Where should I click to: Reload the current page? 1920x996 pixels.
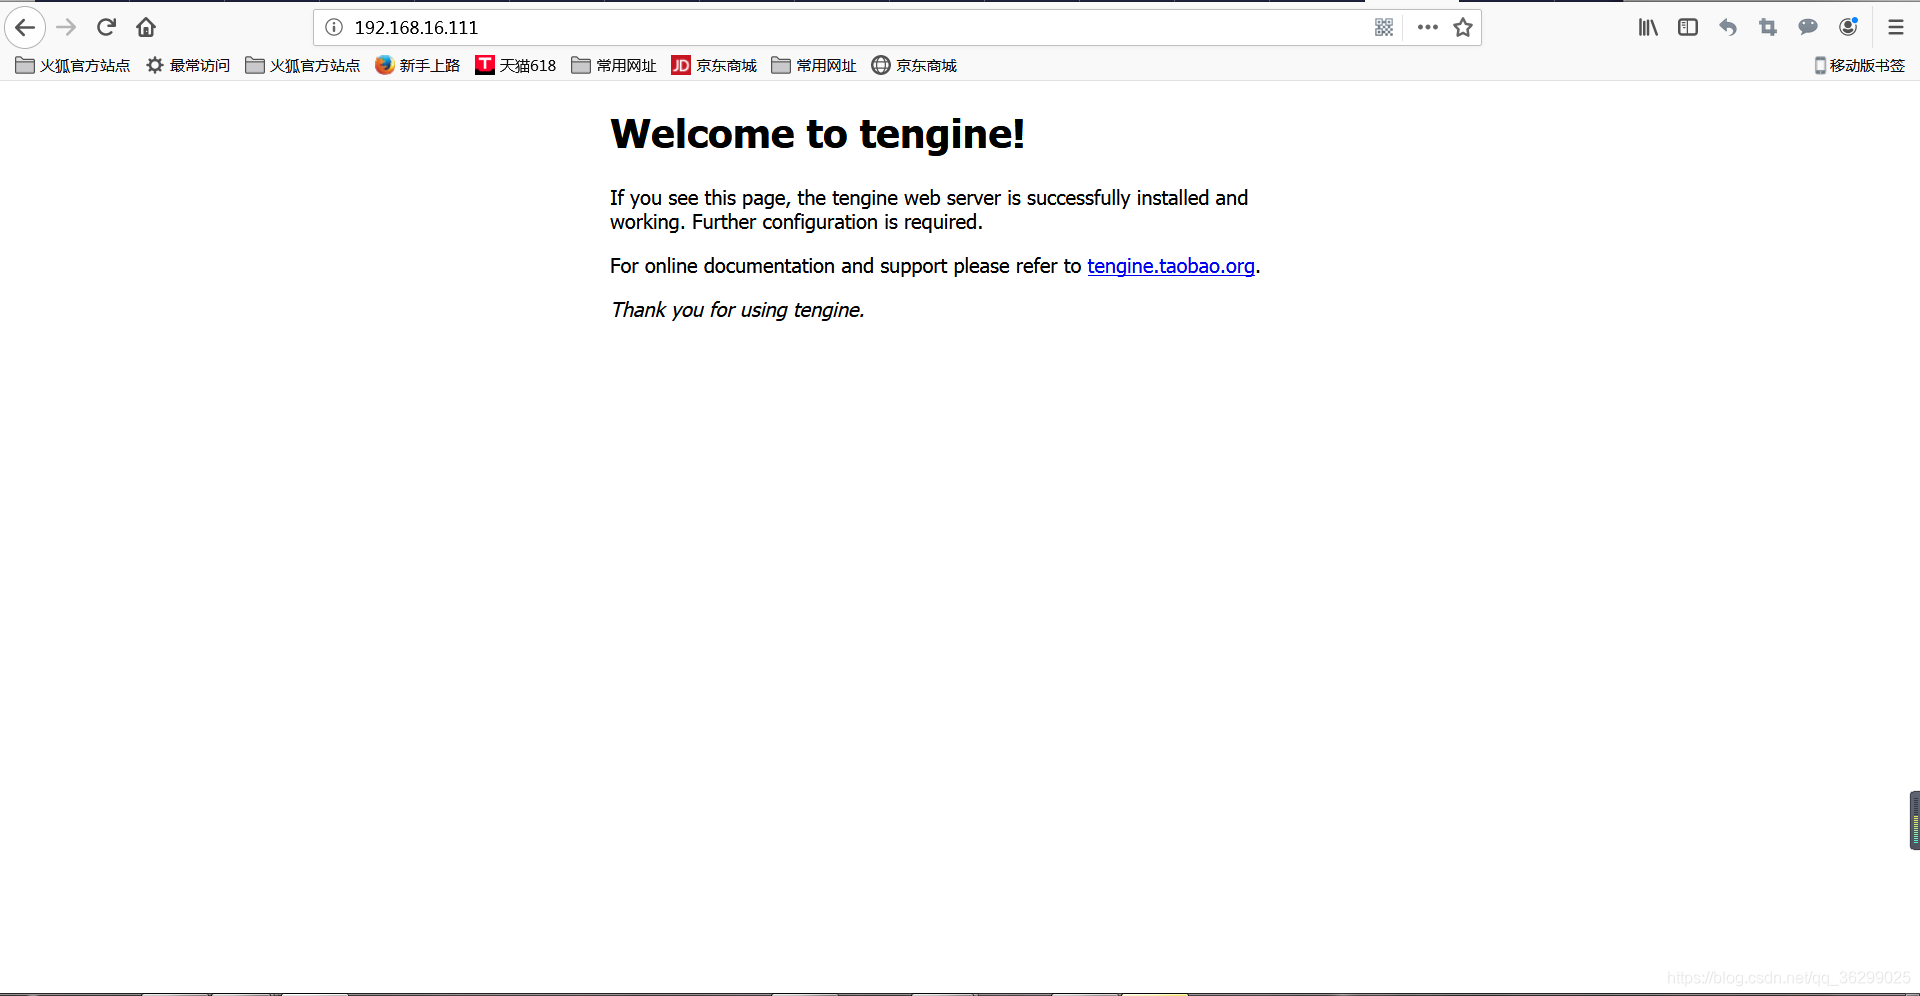(106, 27)
